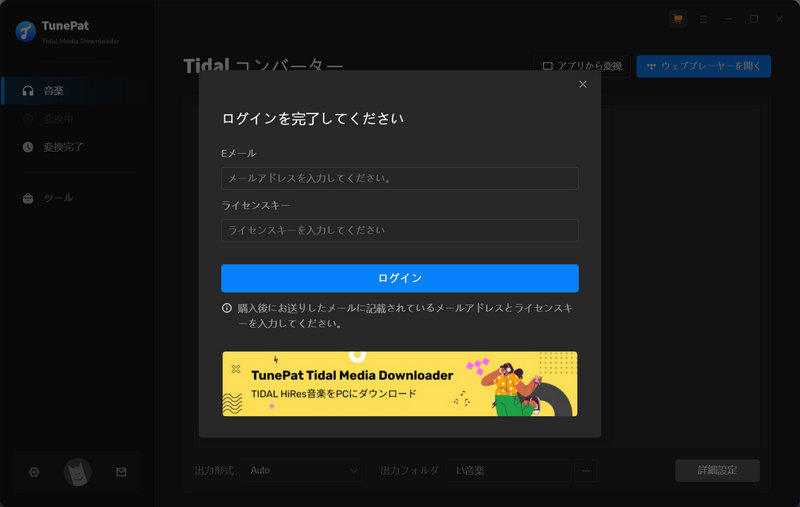Viewport: 800px width, 507px height.
Task: Click the ライセンスキー label
Action: pyautogui.click(x=256, y=205)
